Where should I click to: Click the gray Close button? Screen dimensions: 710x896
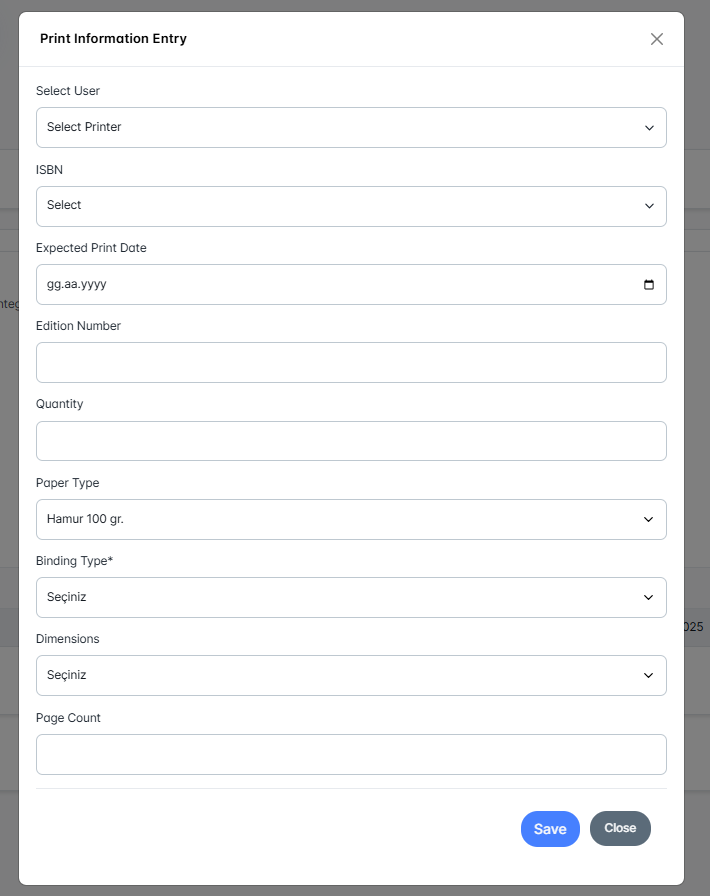tap(620, 828)
